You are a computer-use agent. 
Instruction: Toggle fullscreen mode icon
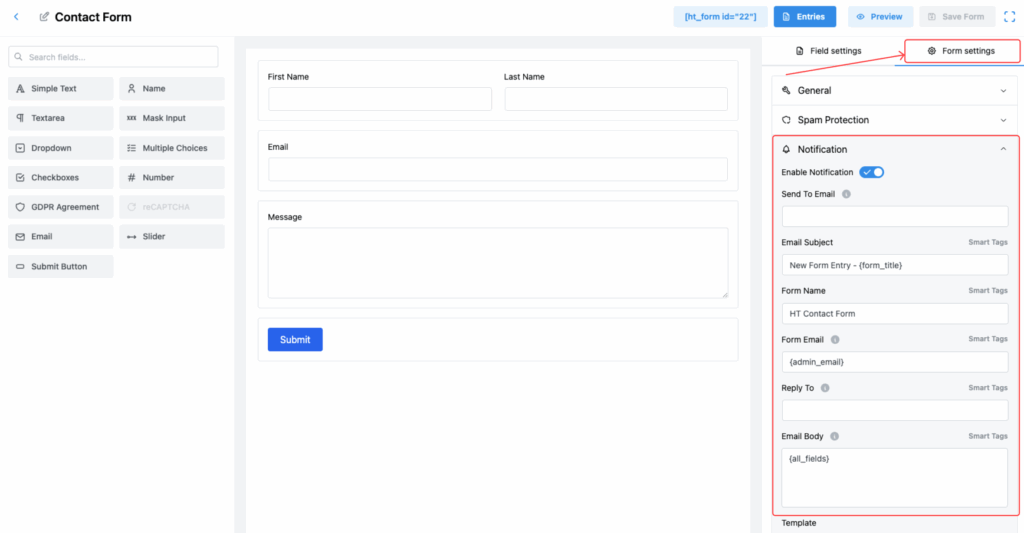[1009, 17]
